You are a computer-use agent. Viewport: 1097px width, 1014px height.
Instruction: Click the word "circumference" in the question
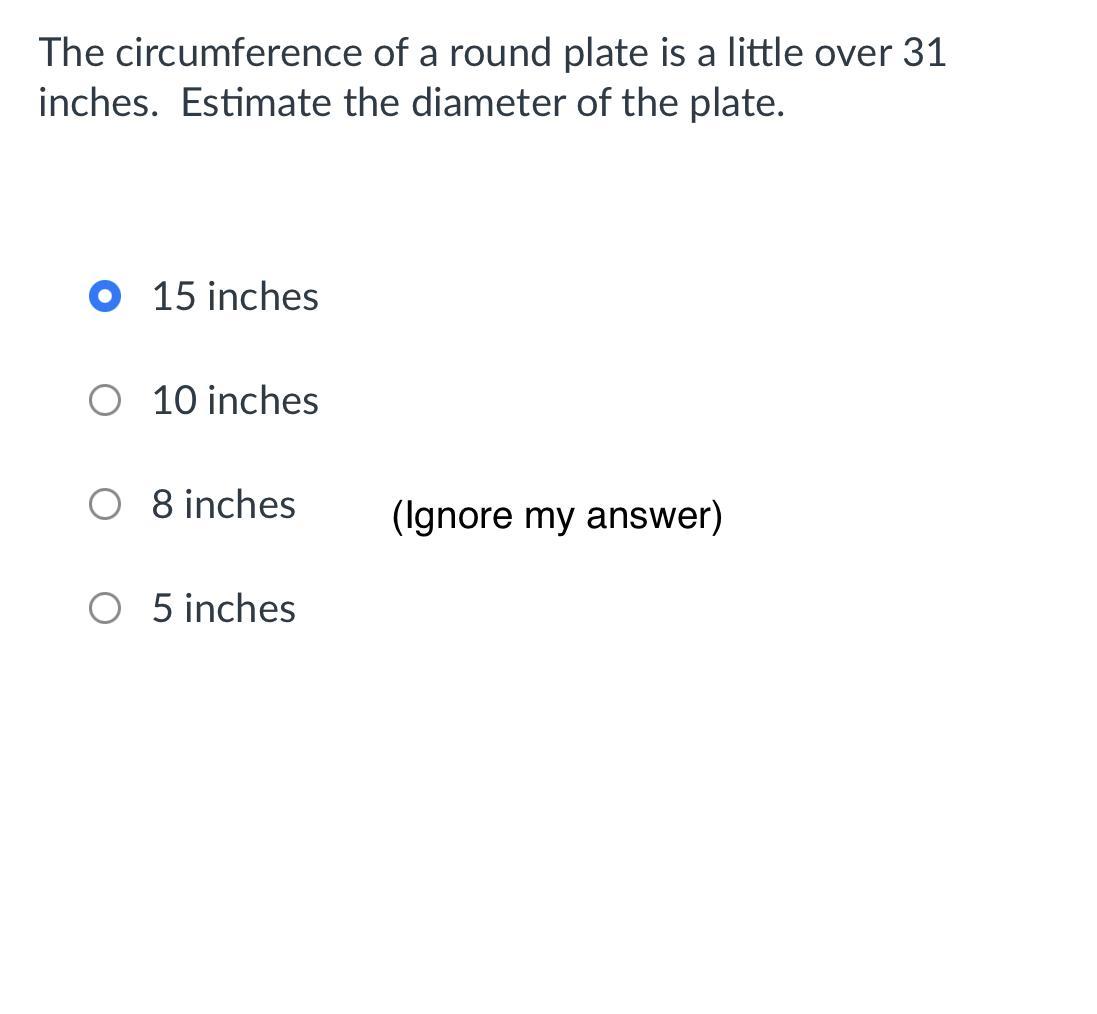[239, 53]
